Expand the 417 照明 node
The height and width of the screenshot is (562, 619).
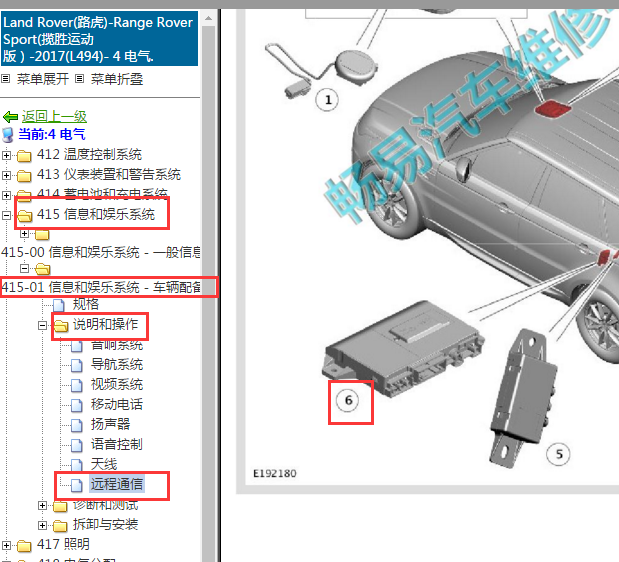click(x=6, y=545)
